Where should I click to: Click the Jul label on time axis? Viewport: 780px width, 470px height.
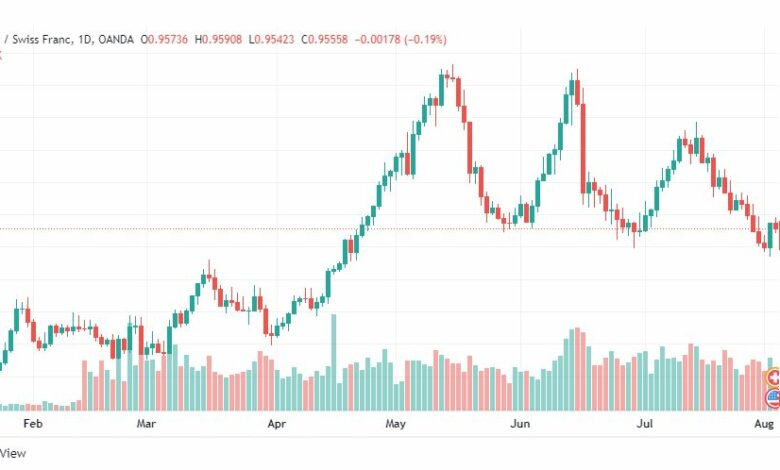coord(645,424)
